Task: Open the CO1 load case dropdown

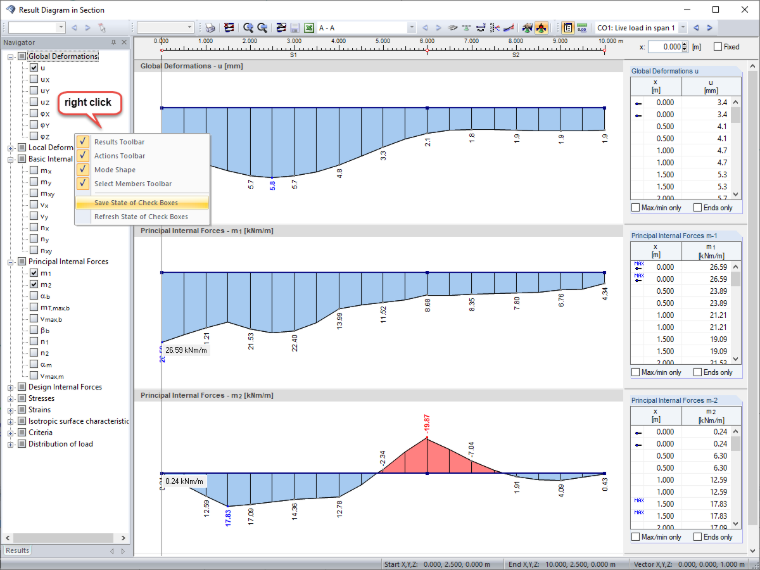Action: pos(682,28)
